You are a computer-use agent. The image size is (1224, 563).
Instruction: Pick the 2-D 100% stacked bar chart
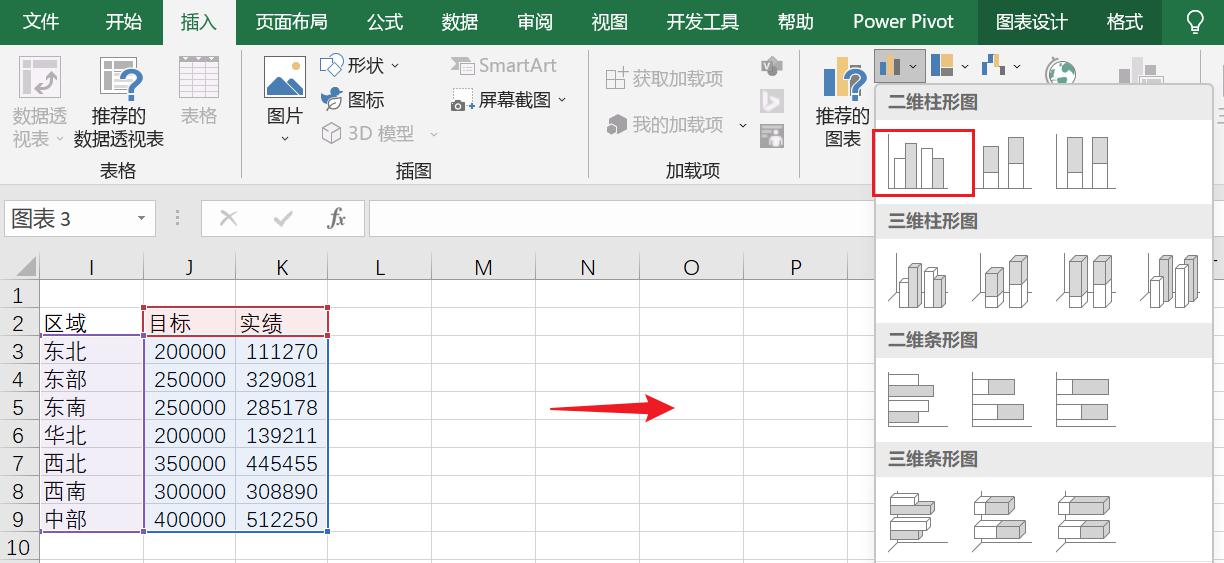(x=1086, y=400)
